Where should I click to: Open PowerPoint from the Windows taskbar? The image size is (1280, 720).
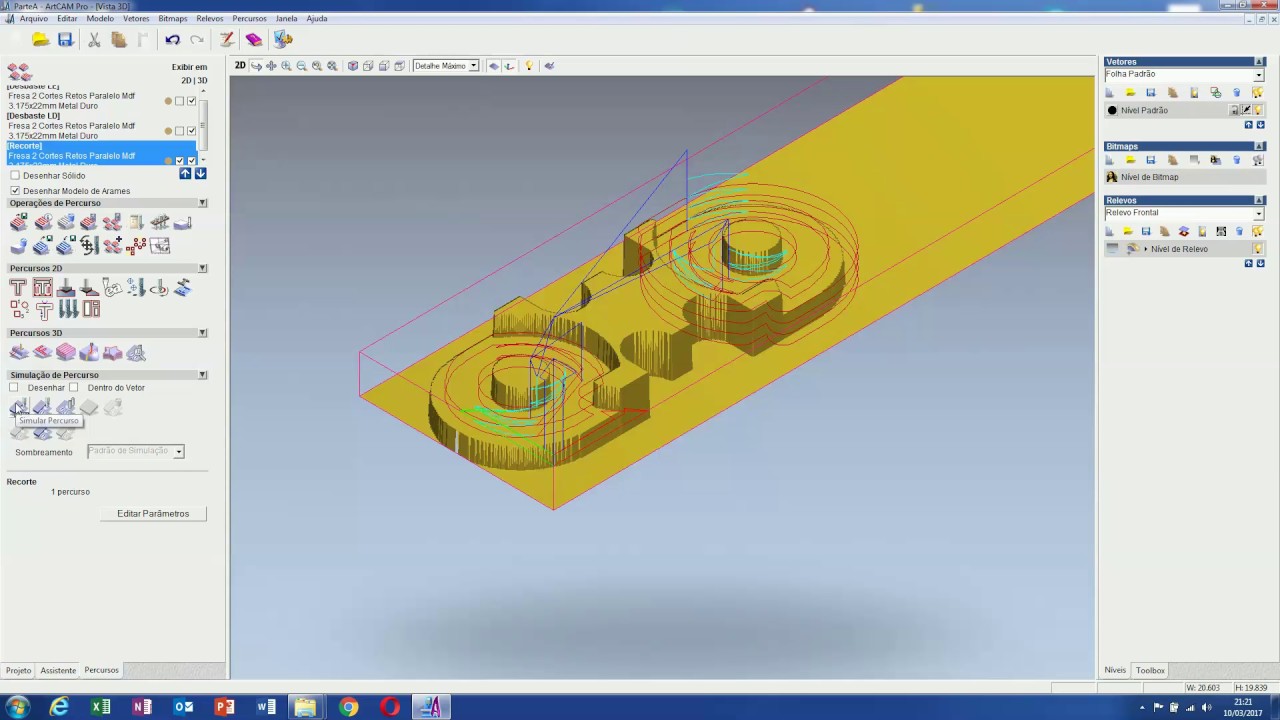click(x=224, y=708)
